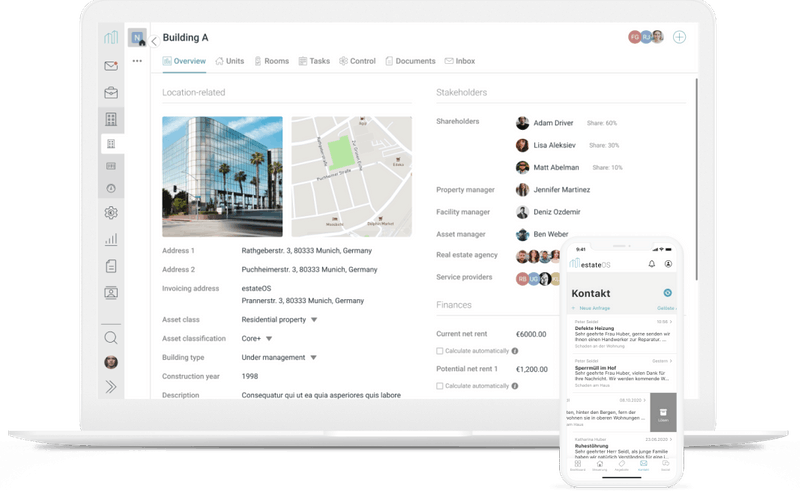The height and width of the screenshot is (491, 800).
Task: Open the Asset class dropdown
Action: (279, 320)
